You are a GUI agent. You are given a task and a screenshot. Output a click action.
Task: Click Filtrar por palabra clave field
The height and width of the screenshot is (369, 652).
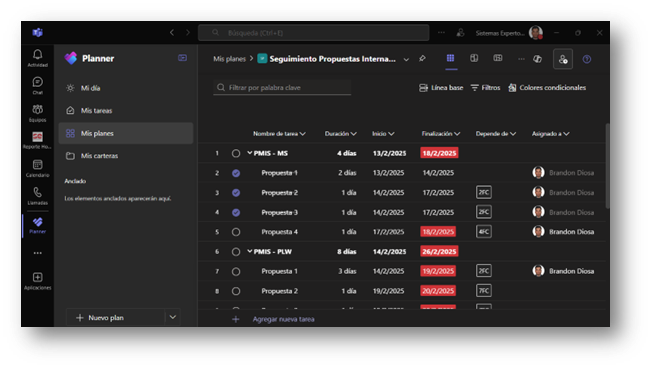pos(282,88)
